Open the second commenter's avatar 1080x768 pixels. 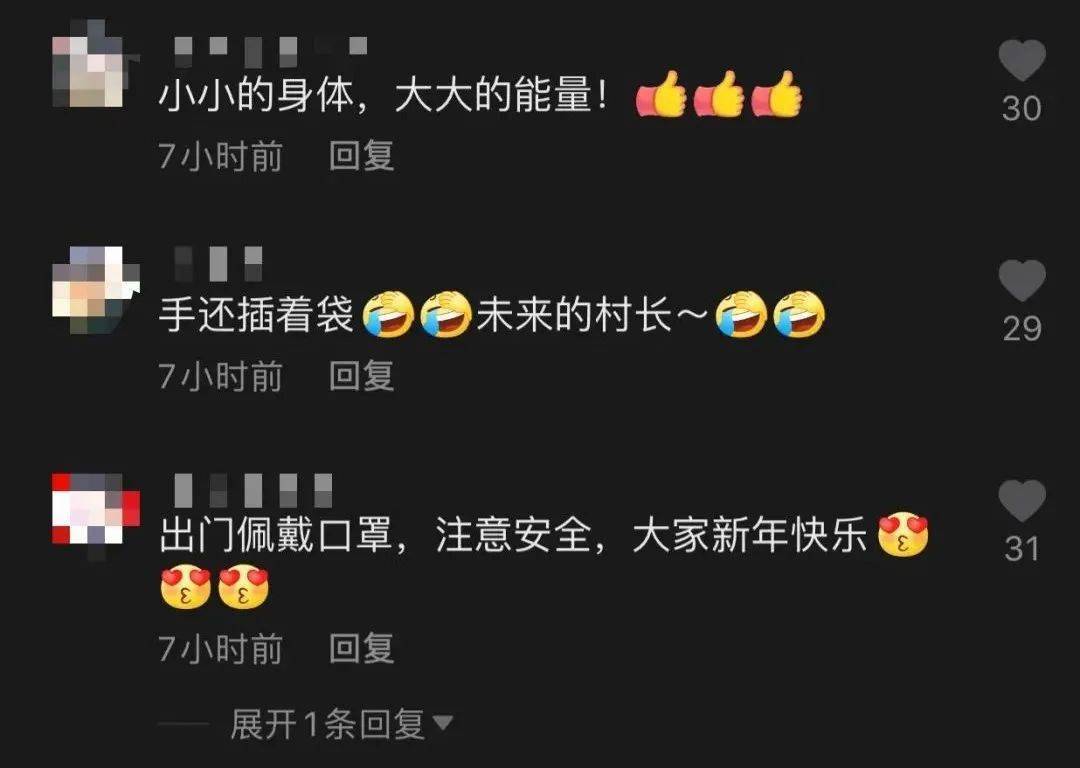click(x=96, y=290)
